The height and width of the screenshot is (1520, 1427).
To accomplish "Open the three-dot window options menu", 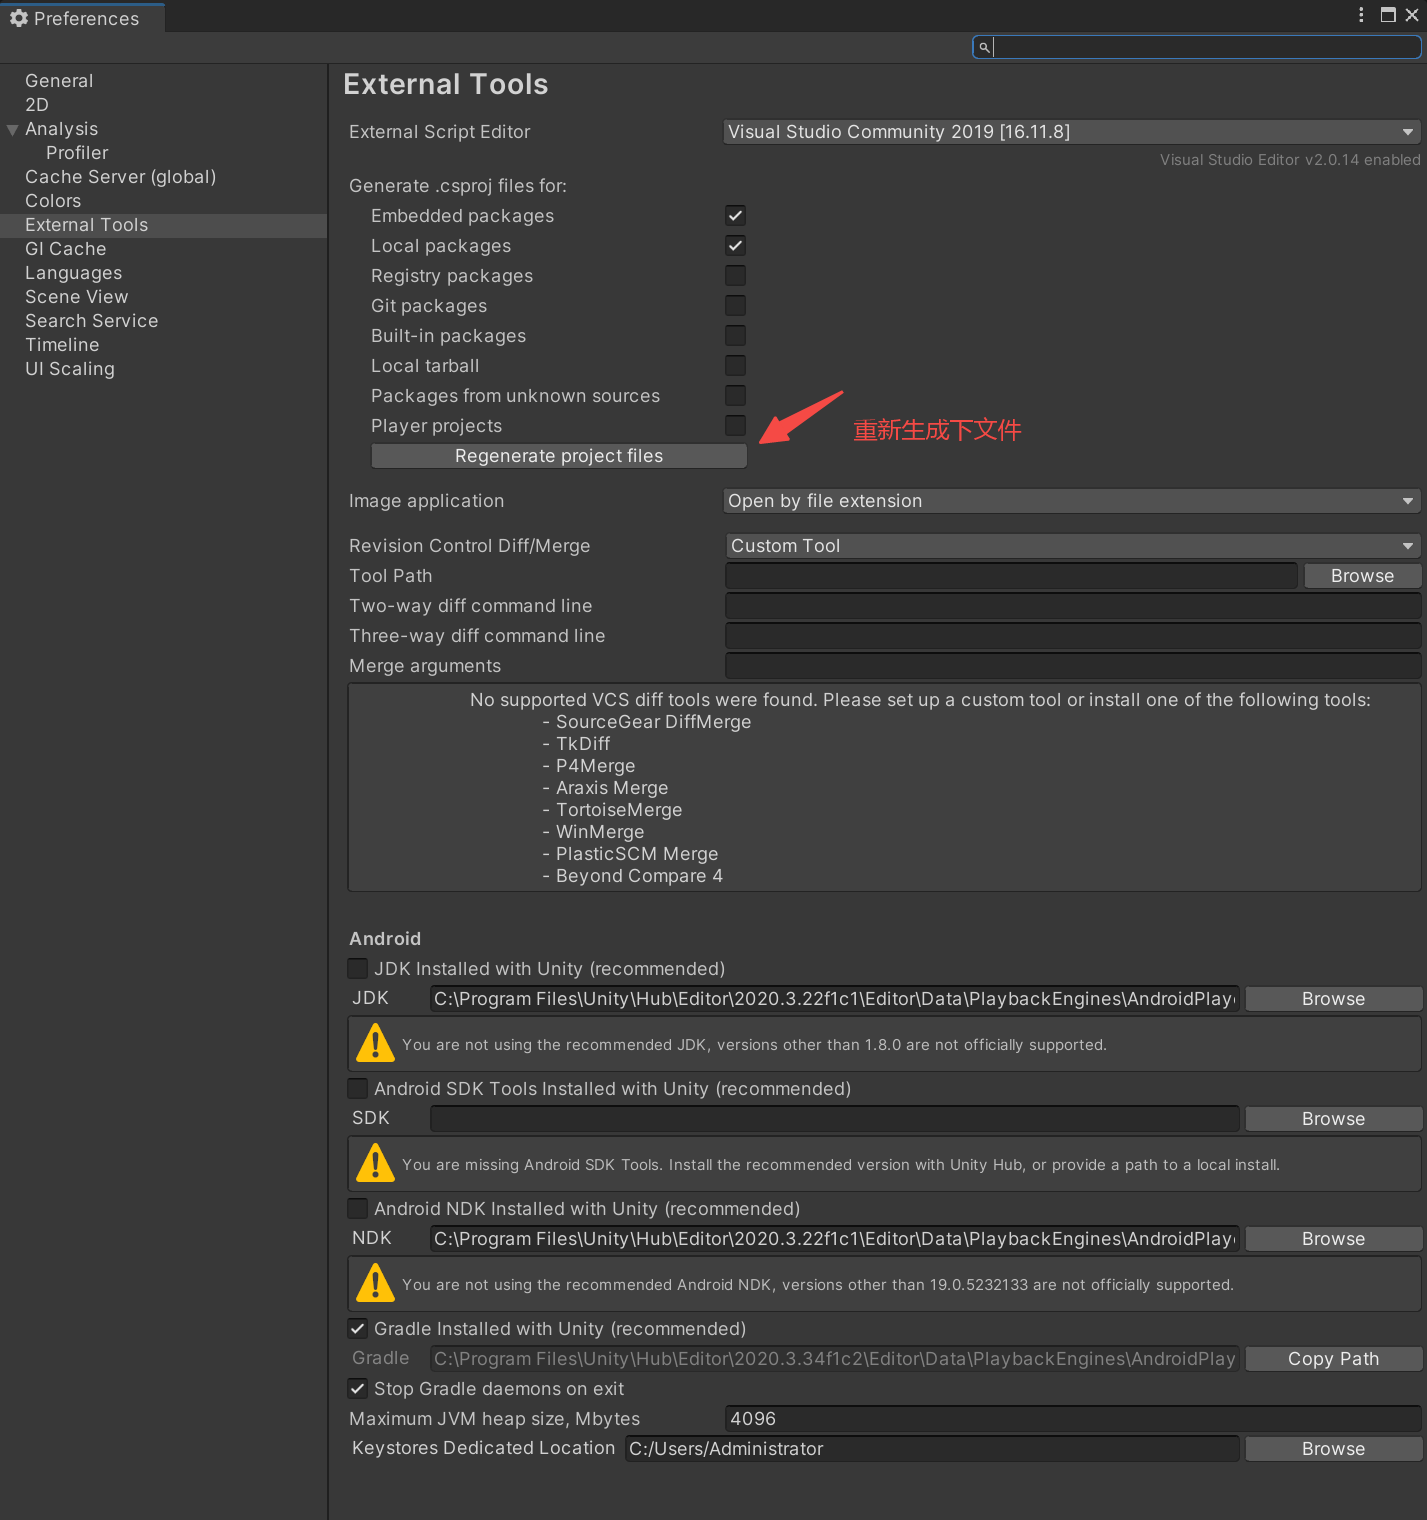I will [x=1361, y=15].
